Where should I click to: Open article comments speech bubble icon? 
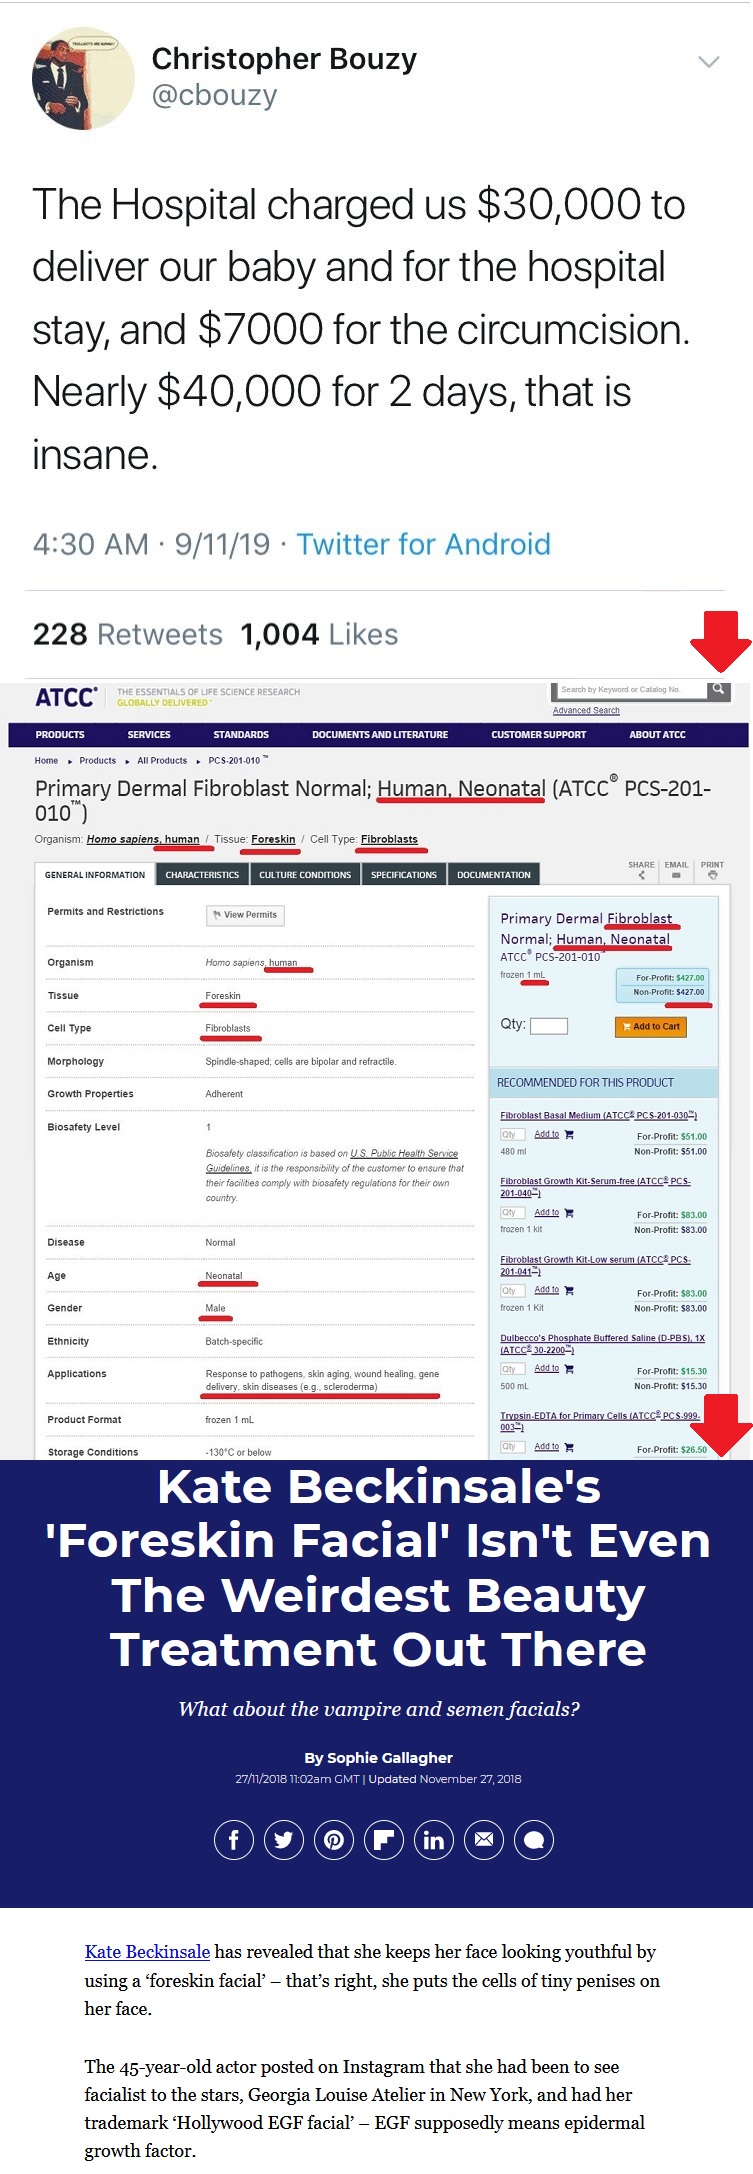534,1839
